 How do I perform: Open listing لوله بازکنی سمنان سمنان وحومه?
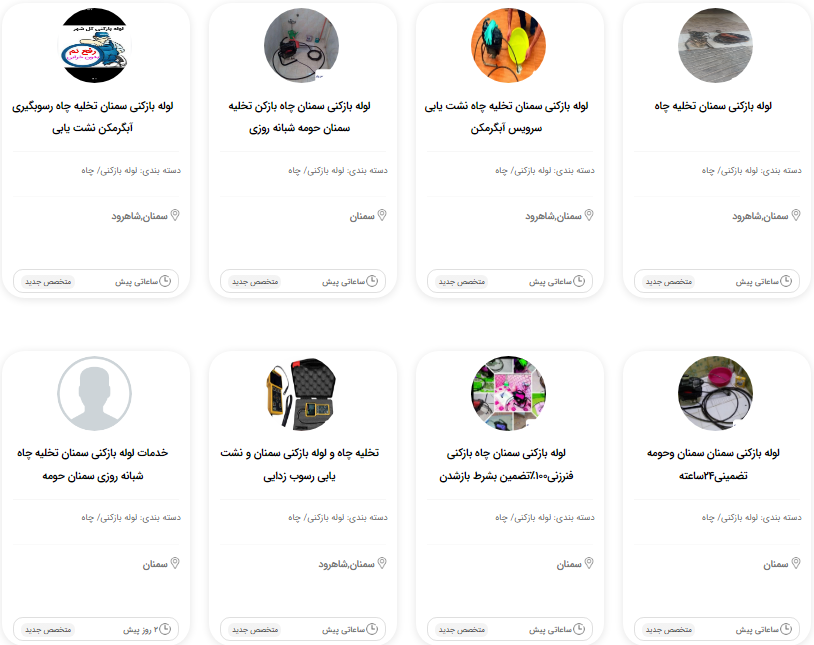713,464
